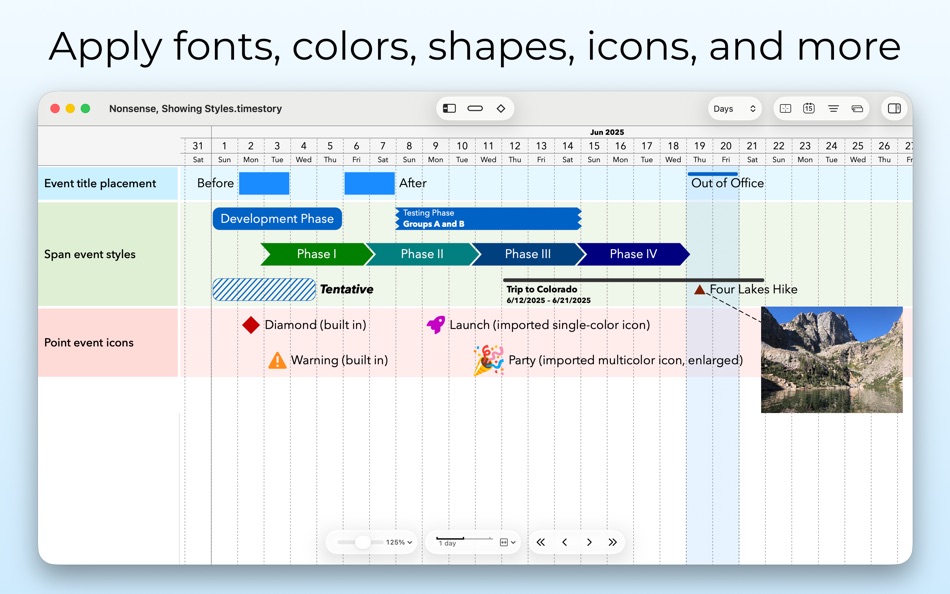
Task: Click the green Phase I arrow
Action: [x=317, y=254]
